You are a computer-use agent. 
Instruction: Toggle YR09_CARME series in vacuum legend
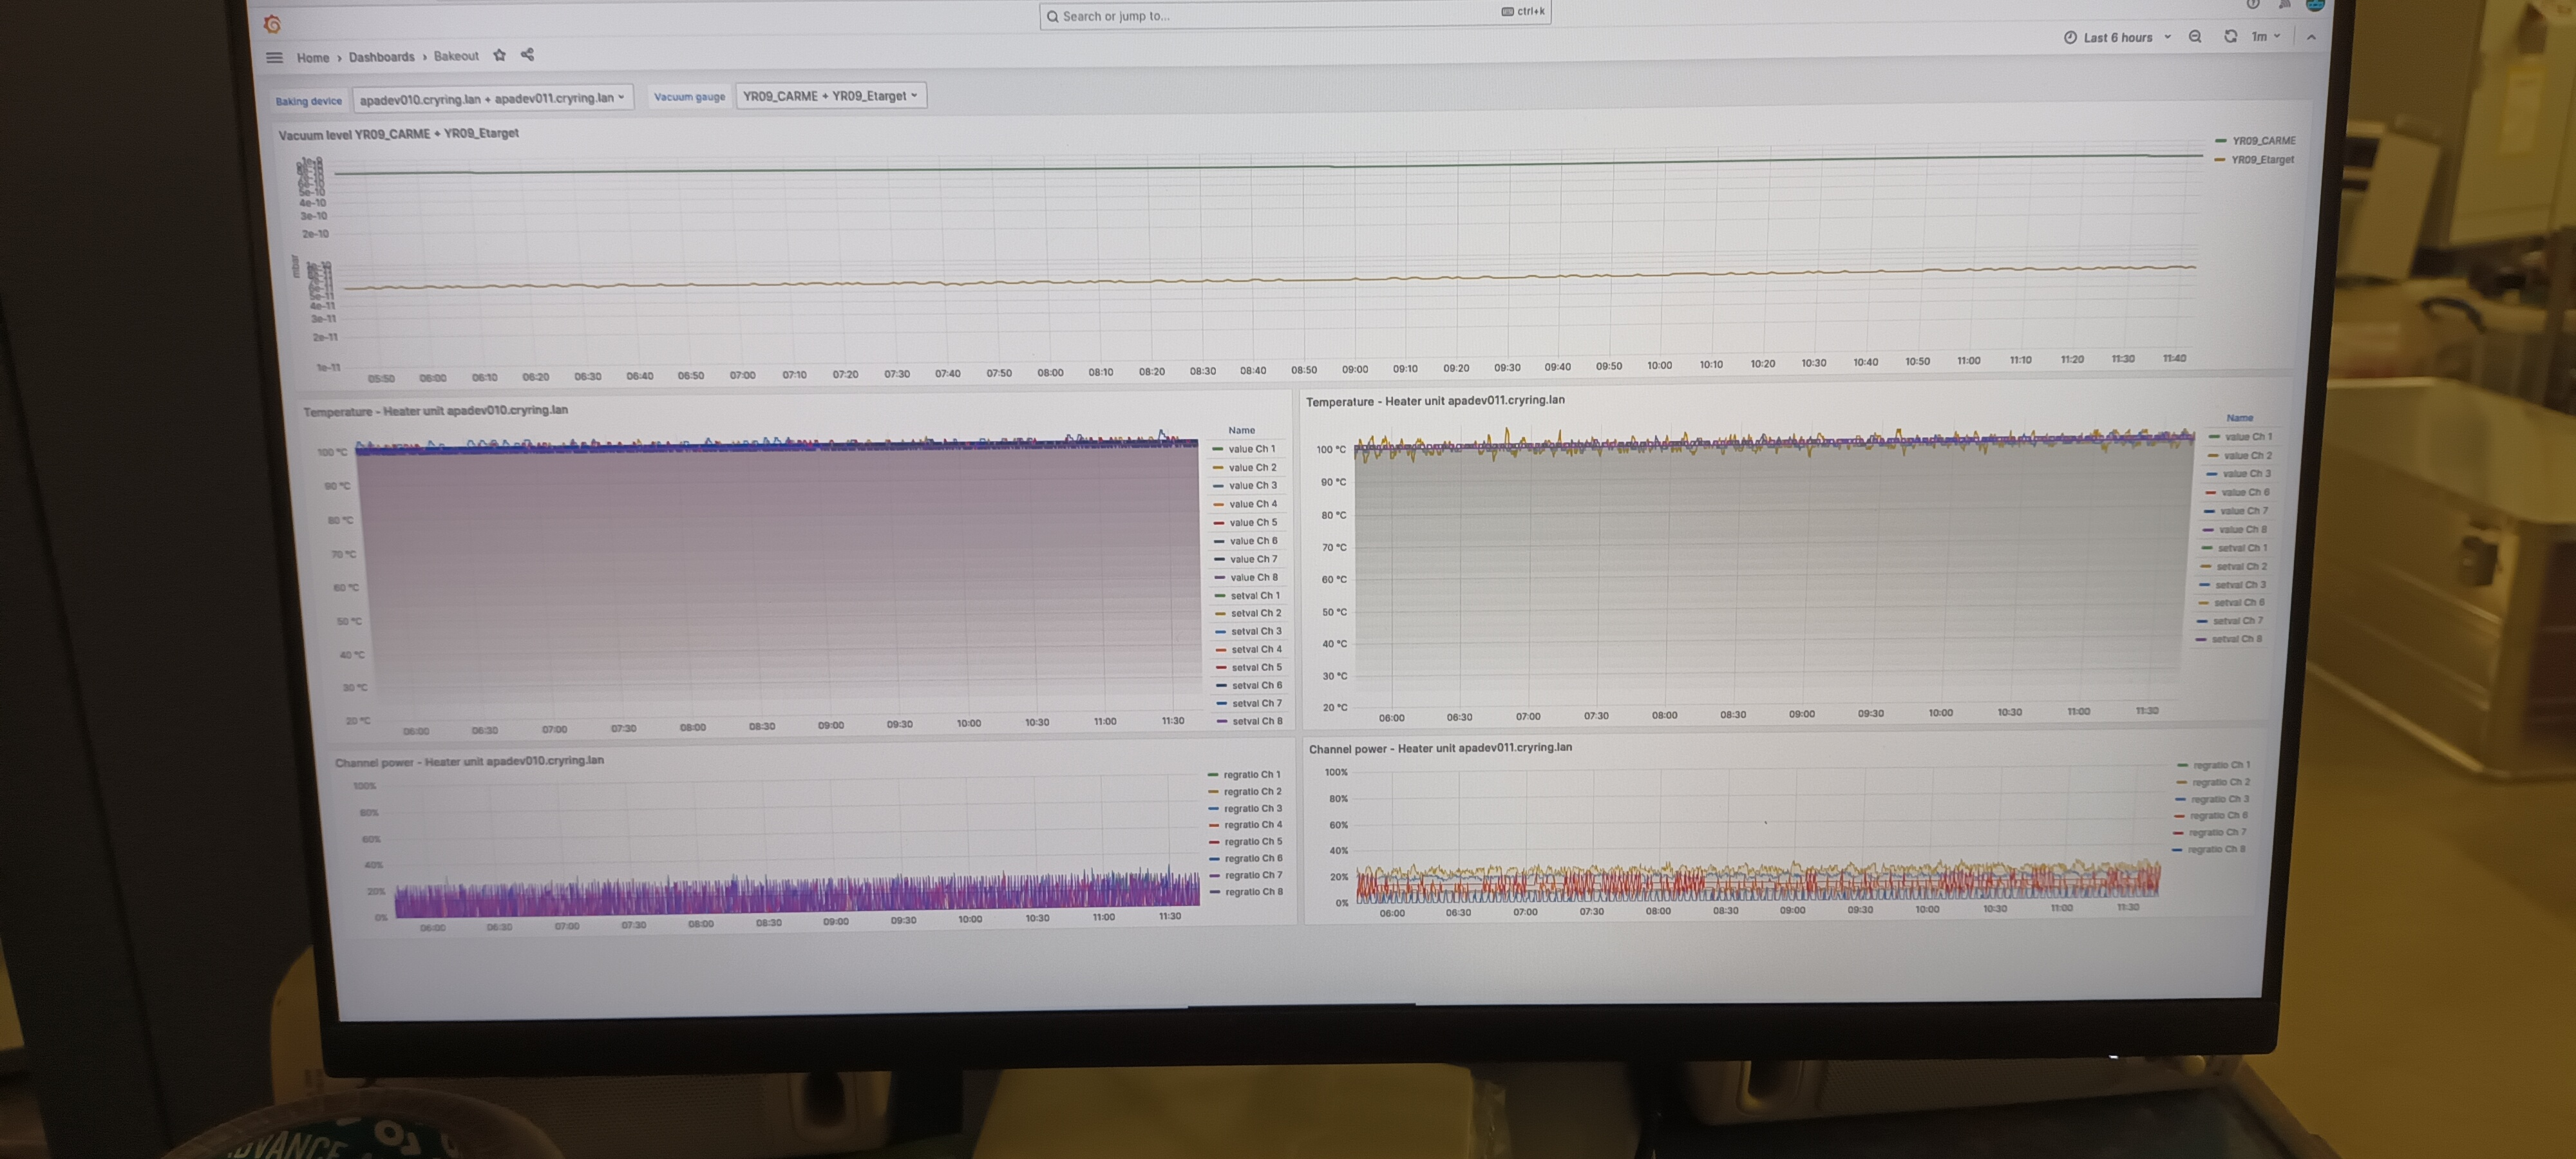[x=2263, y=141]
